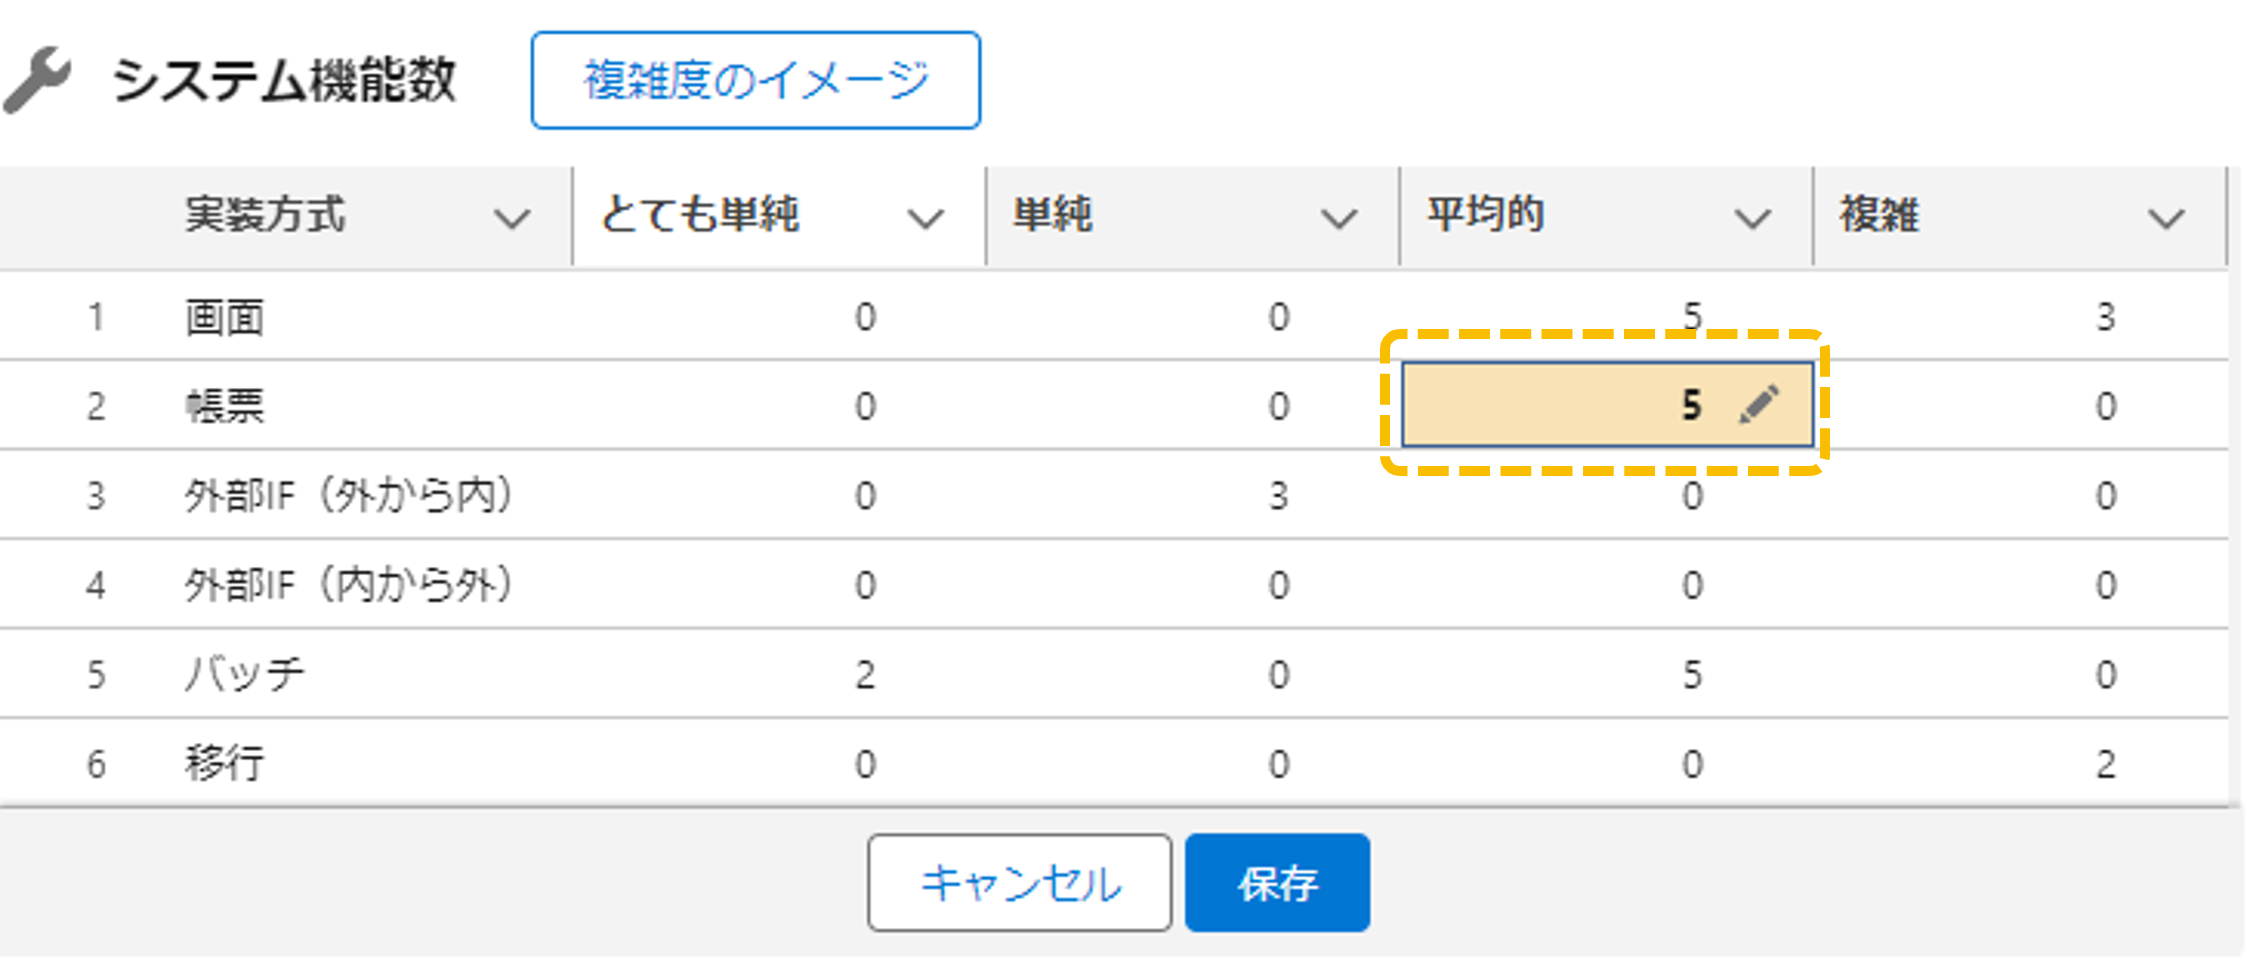The height and width of the screenshot is (963, 2250).
Task: Select the 外部IF（内から外） row label
Action: click(348, 585)
